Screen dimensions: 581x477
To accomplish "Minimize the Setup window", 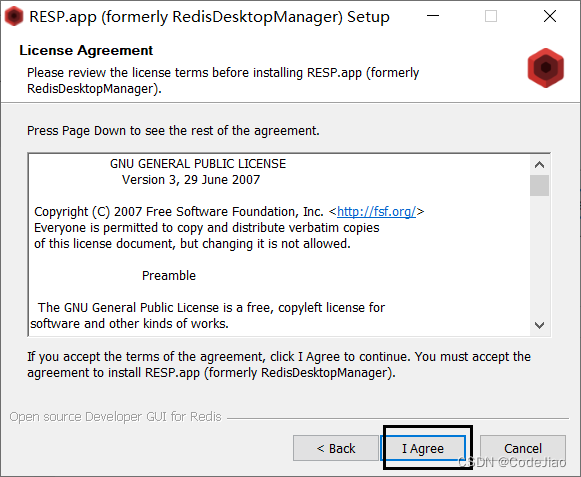I will pos(433,16).
